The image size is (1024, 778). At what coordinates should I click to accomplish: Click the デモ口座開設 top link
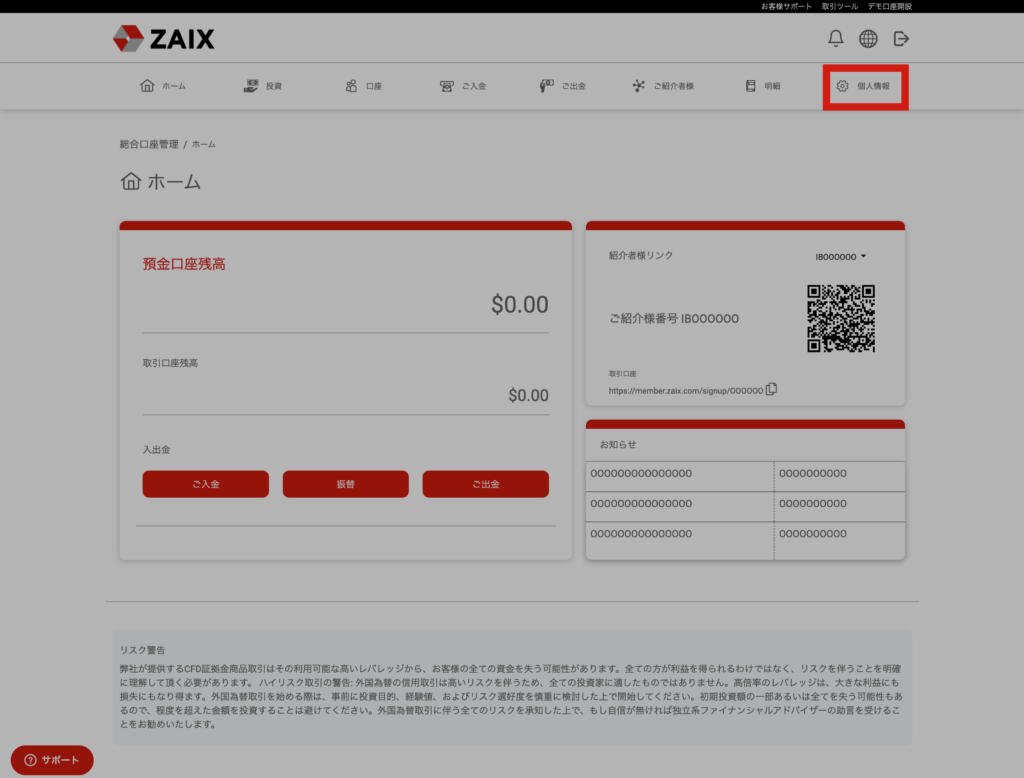[x=889, y=6]
